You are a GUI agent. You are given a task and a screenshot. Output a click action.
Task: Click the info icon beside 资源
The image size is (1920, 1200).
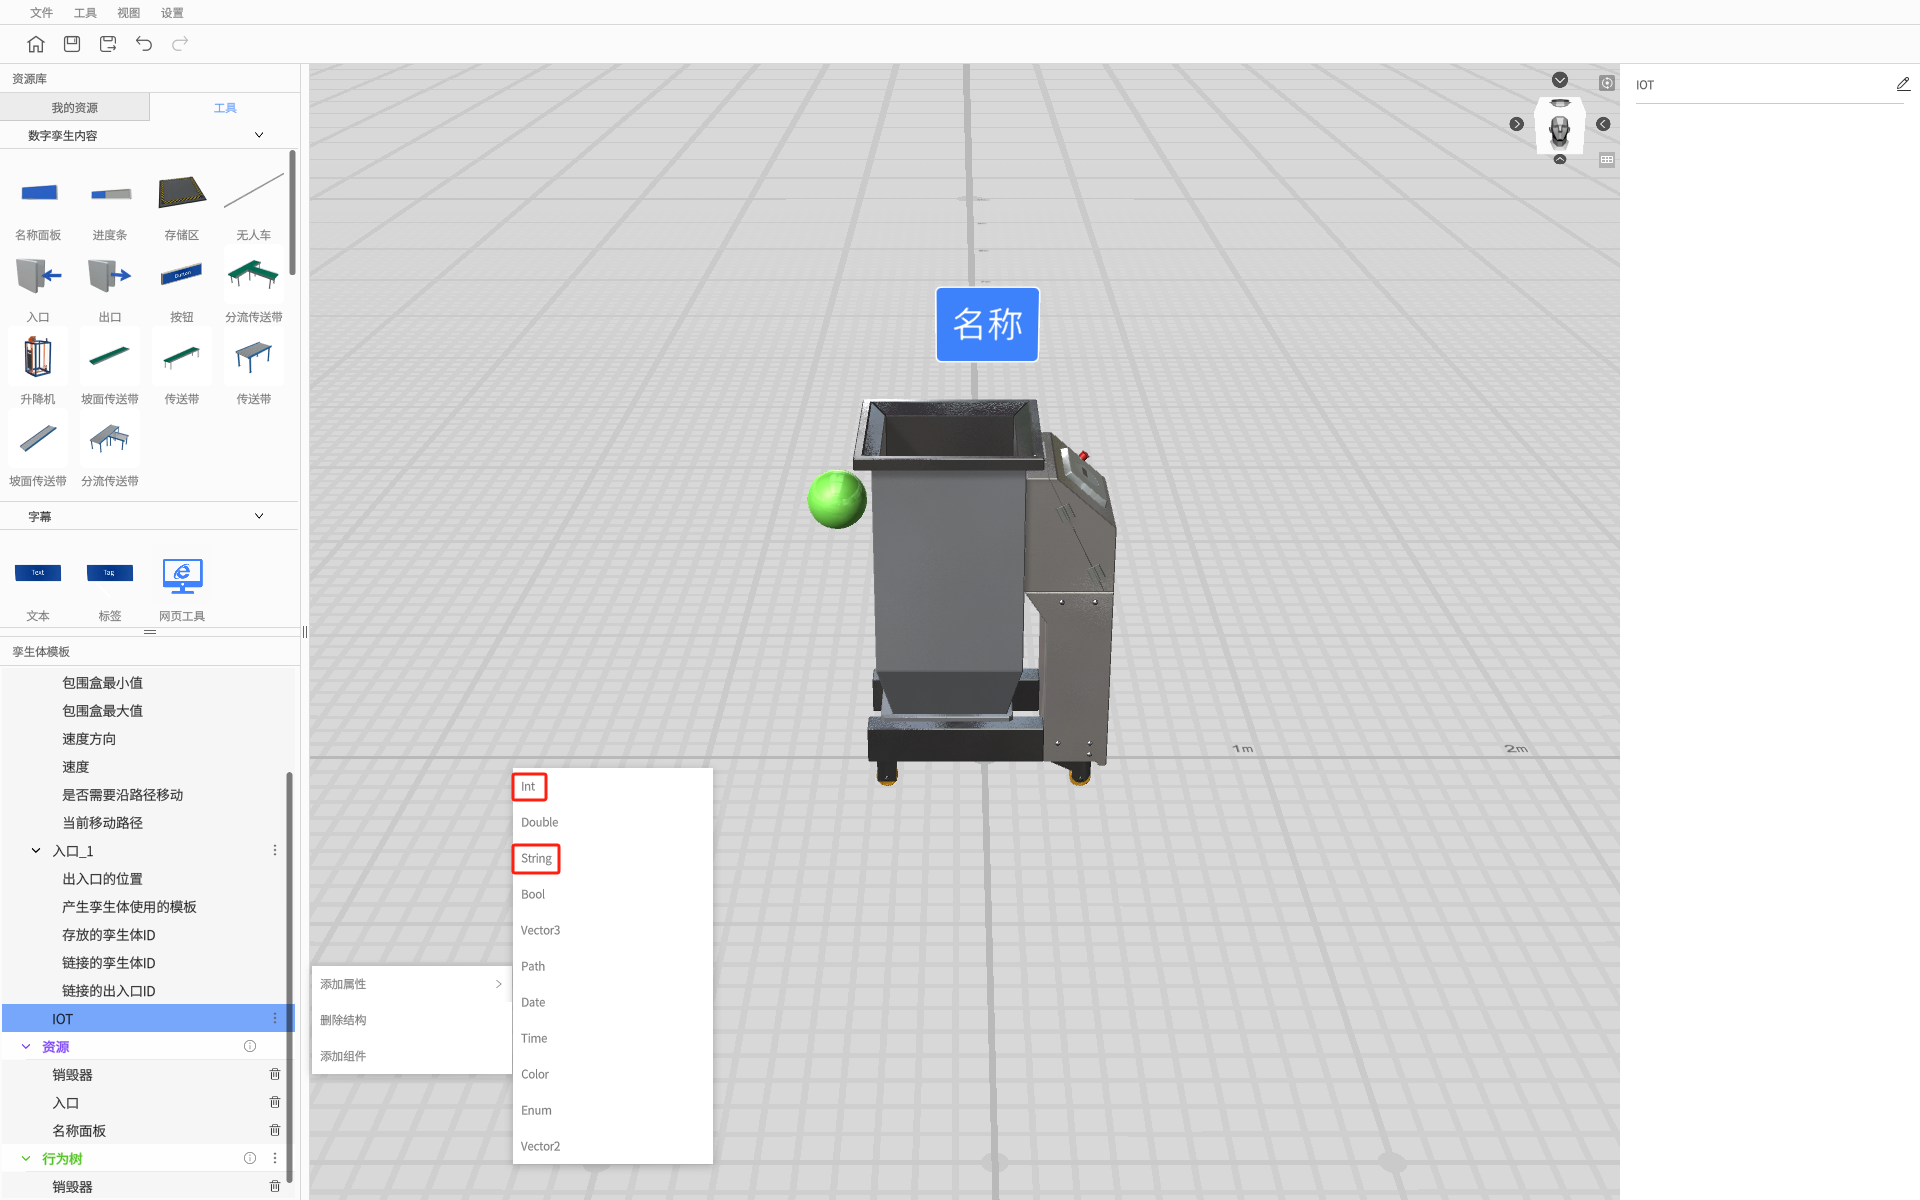[x=250, y=1047]
